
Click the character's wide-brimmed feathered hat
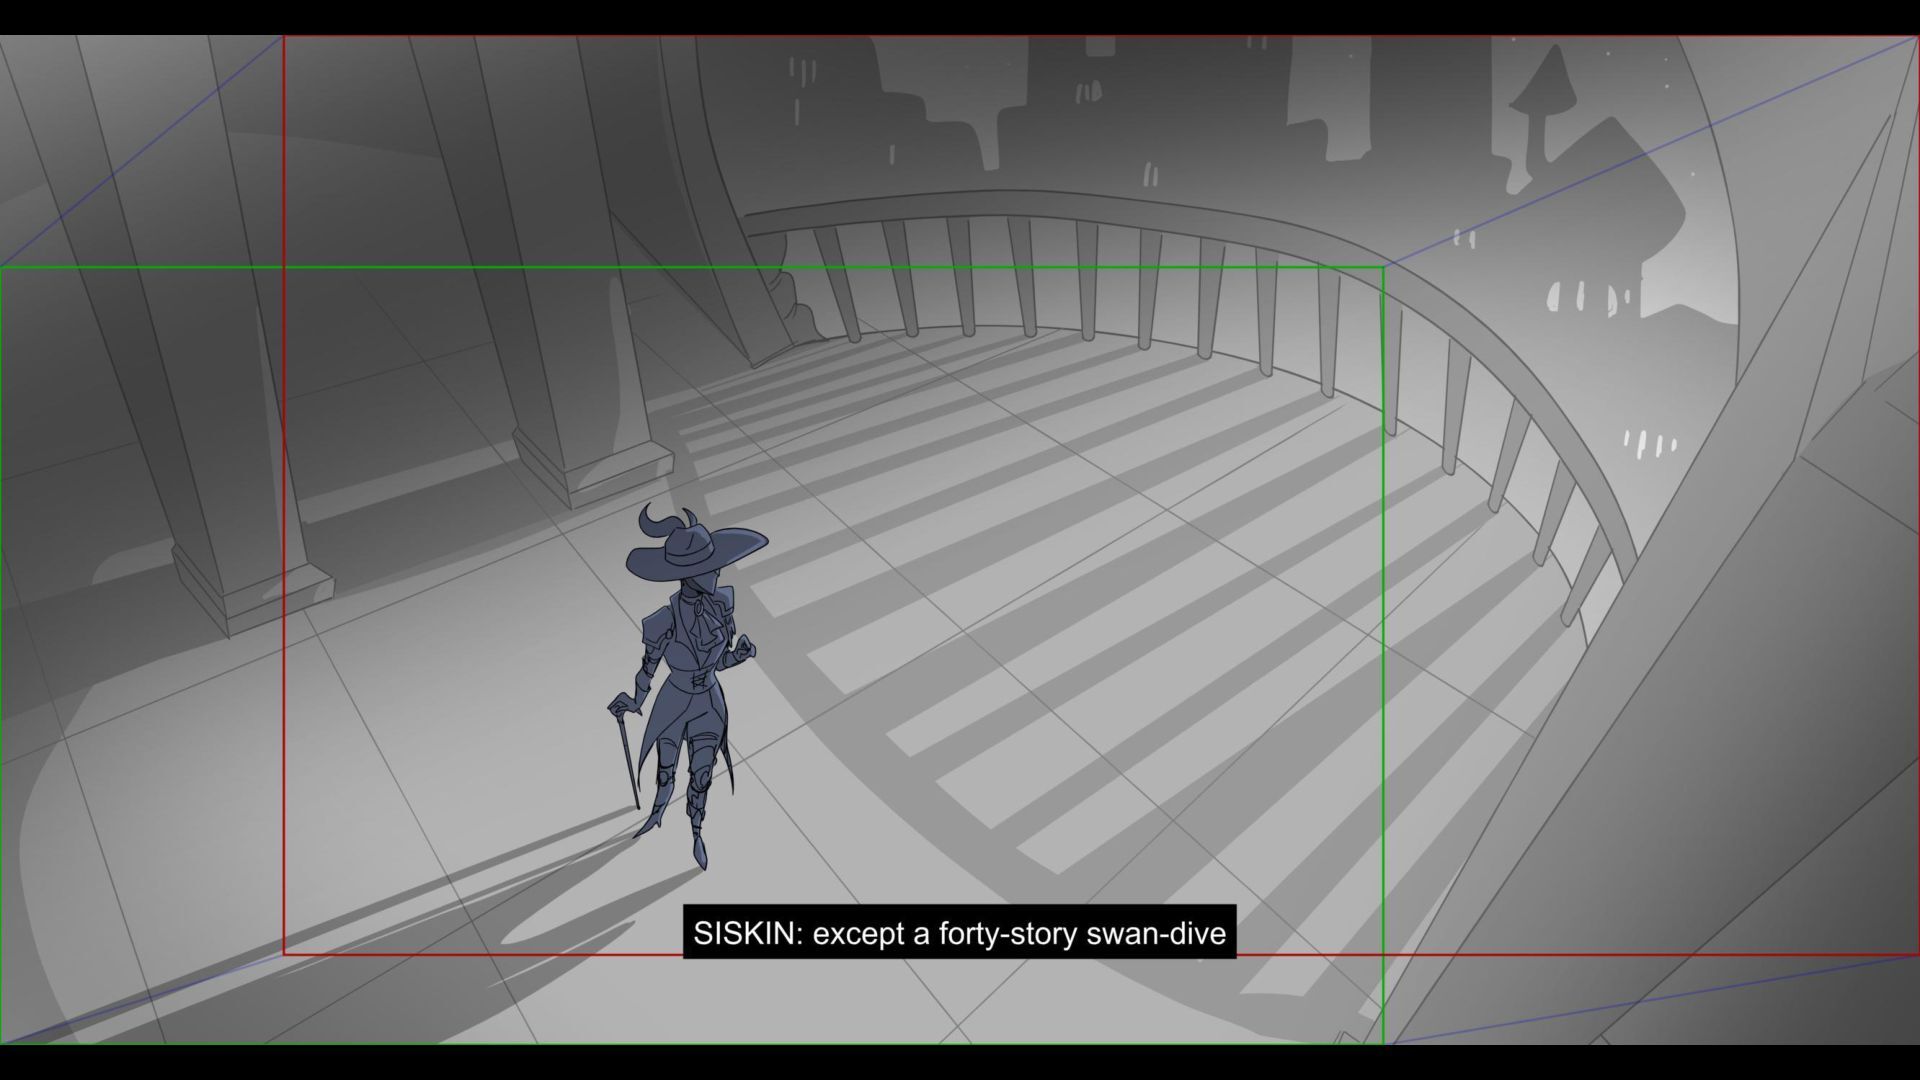click(695, 551)
